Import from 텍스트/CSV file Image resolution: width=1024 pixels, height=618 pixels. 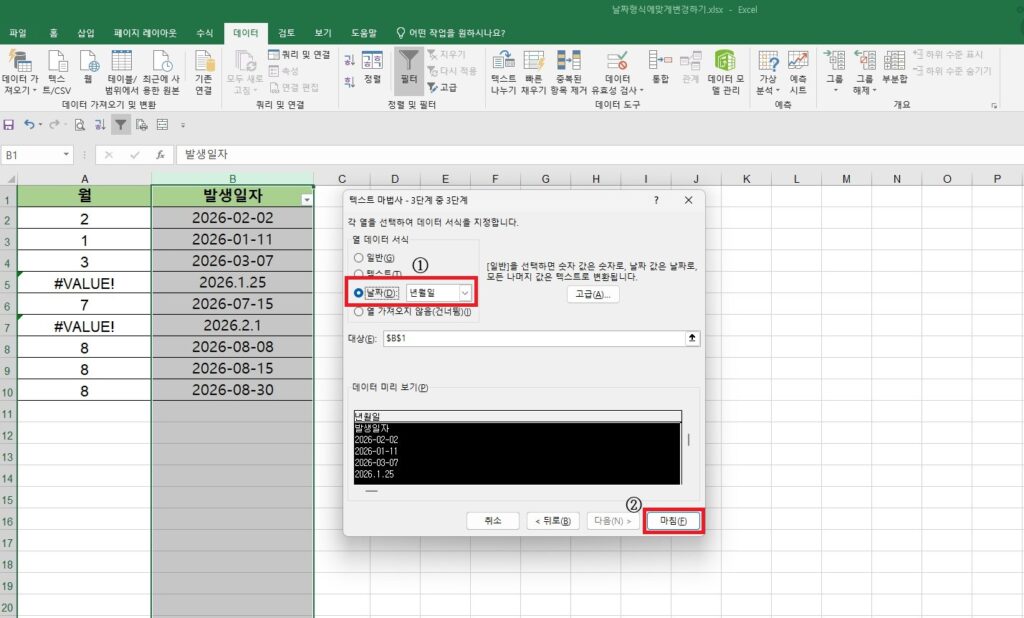(x=57, y=72)
